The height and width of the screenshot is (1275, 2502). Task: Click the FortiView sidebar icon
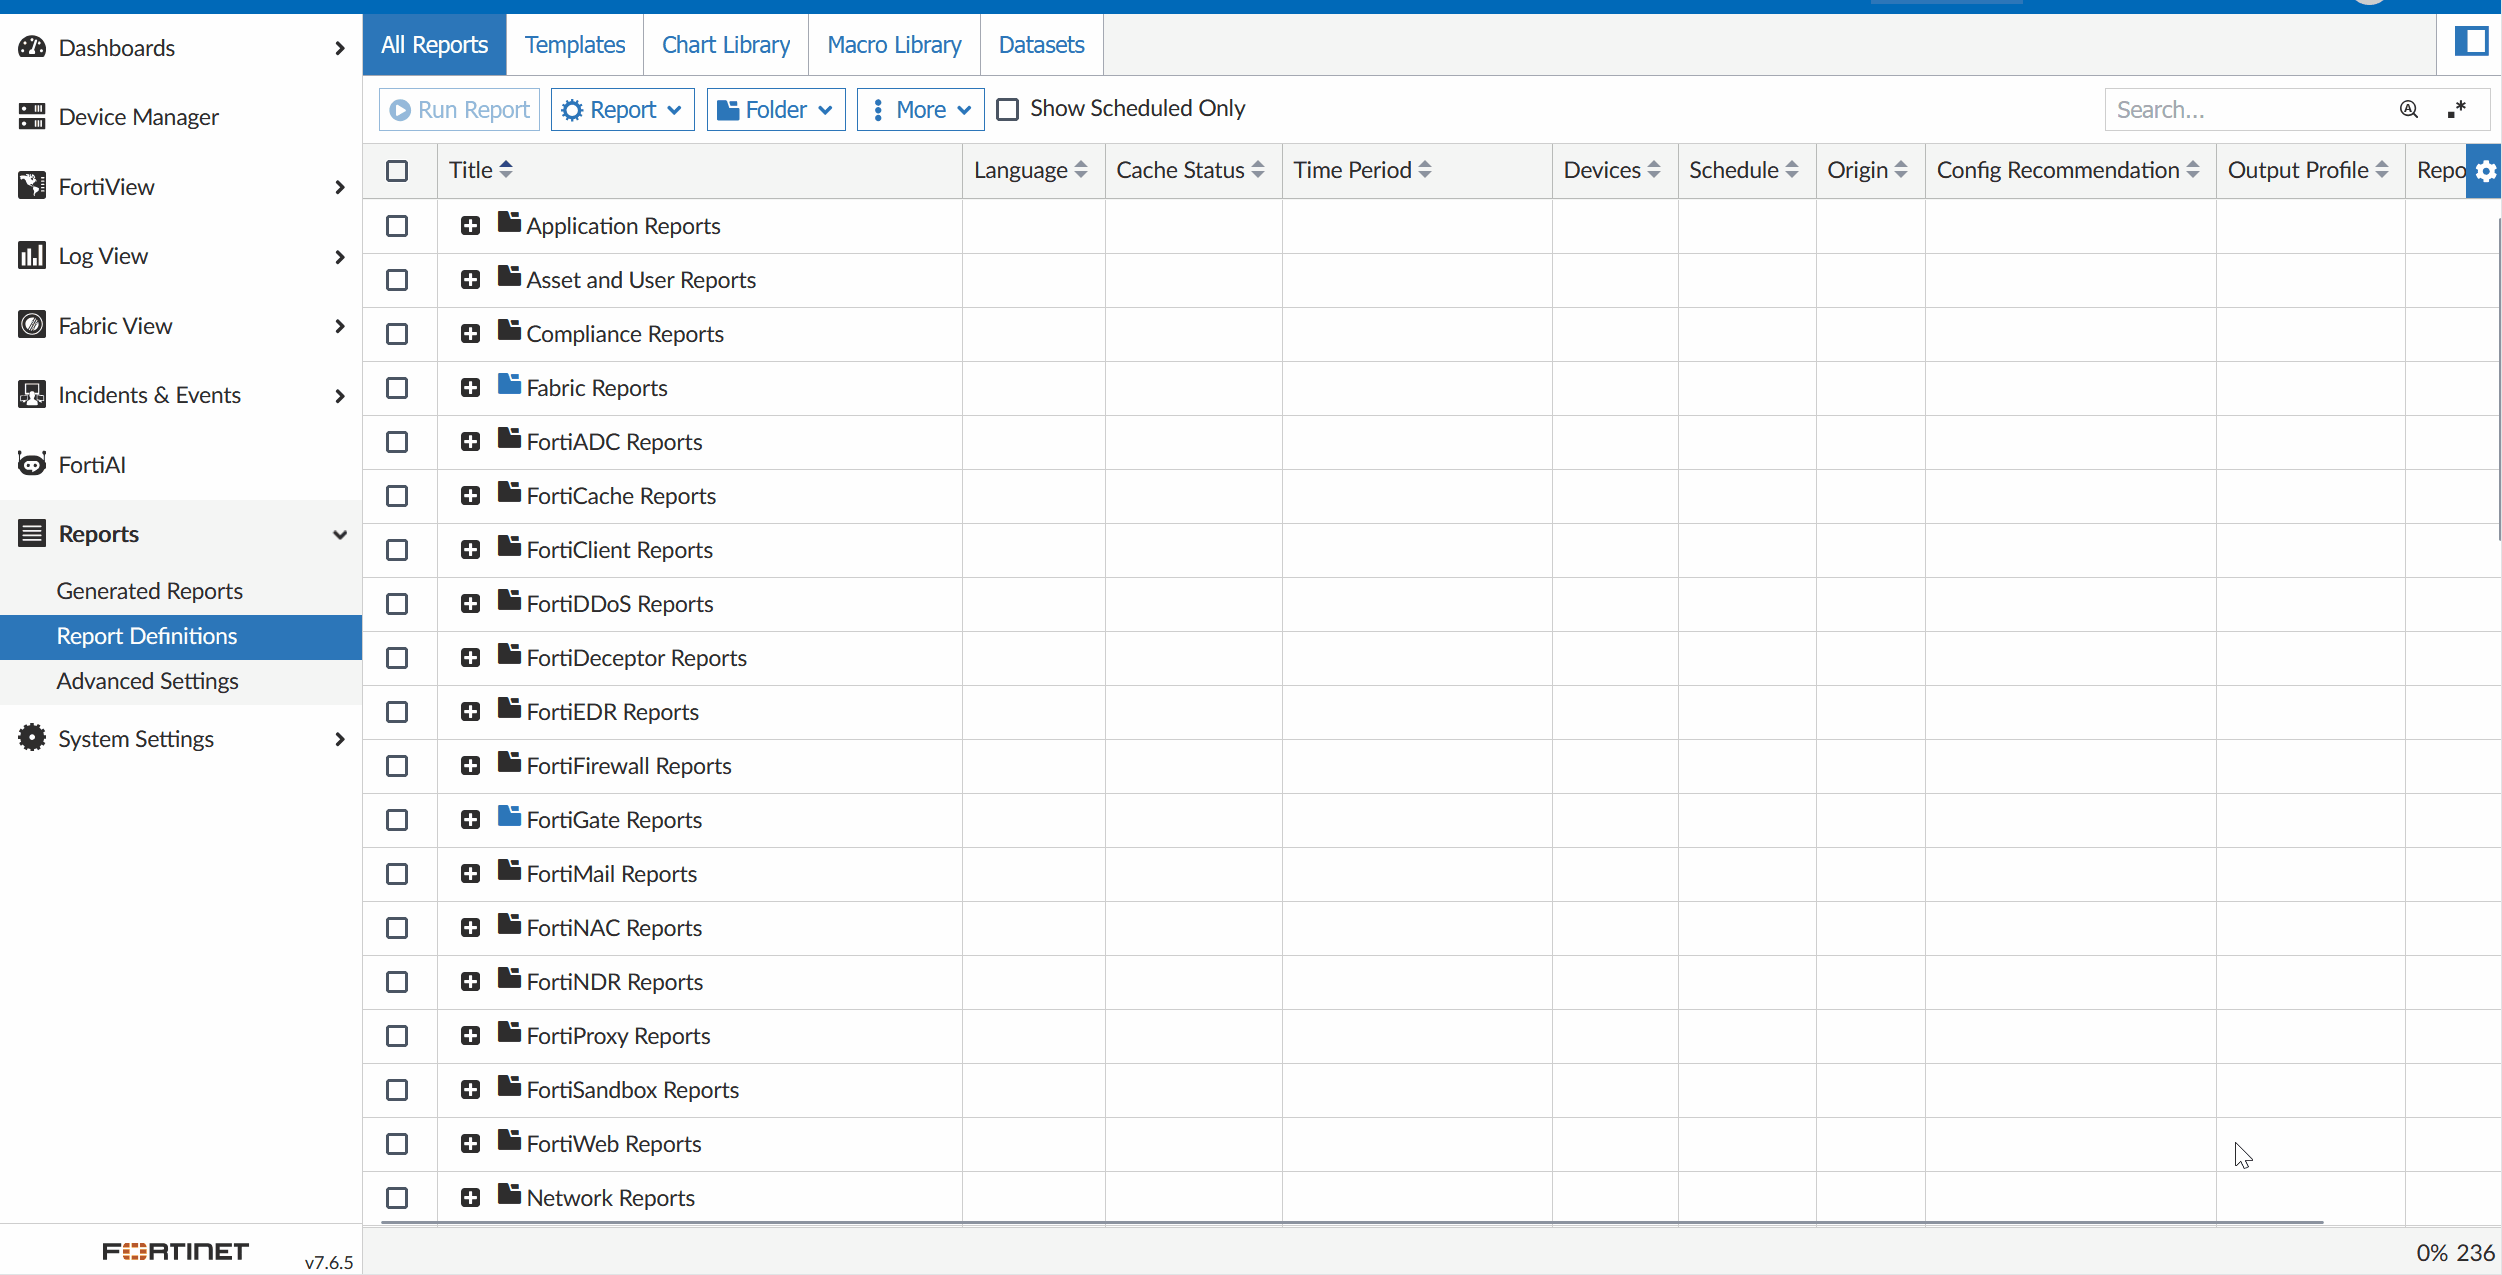coord(32,186)
